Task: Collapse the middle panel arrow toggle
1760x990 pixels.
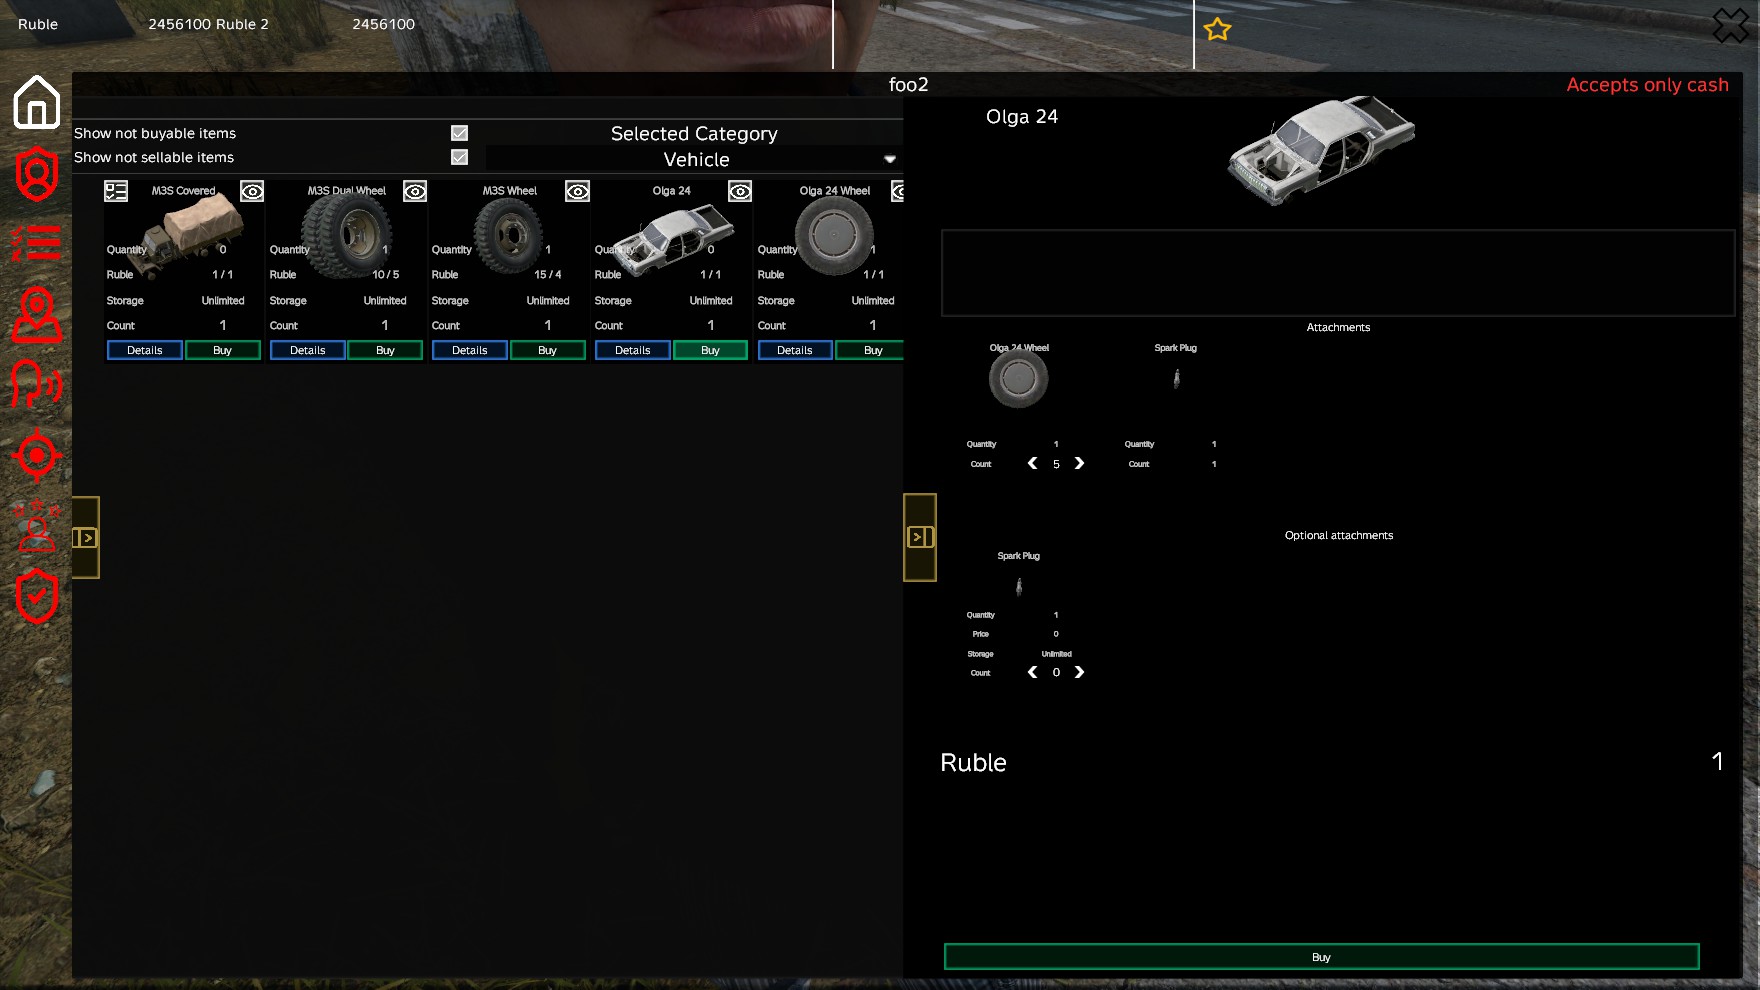Action: [920, 537]
